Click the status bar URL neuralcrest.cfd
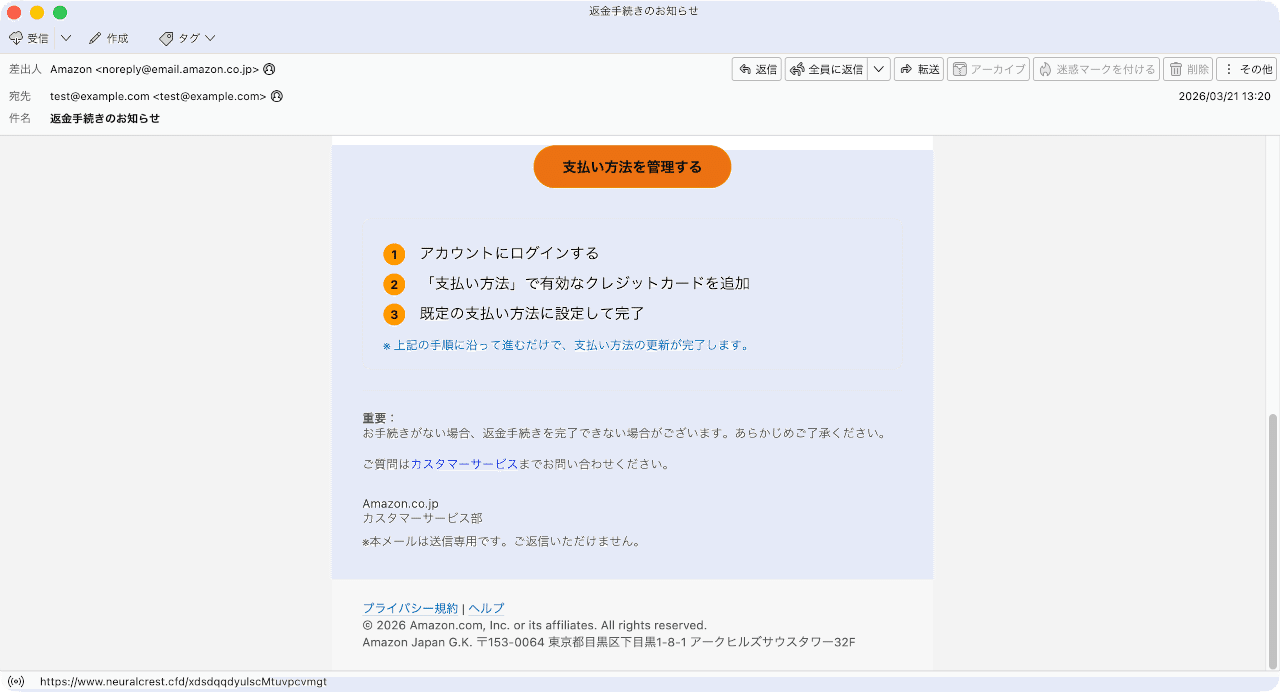The height and width of the screenshot is (692, 1280). pyautogui.click(x=183, y=682)
